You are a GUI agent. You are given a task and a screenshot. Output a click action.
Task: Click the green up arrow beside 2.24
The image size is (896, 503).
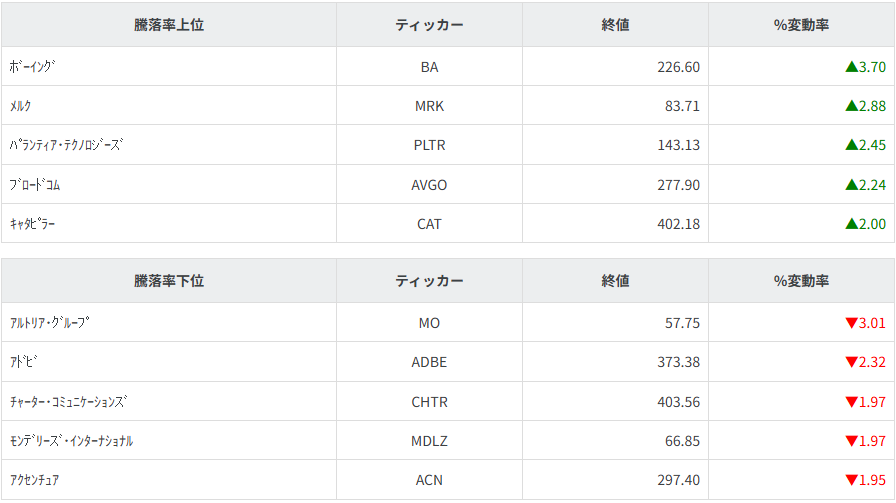click(x=851, y=185)
